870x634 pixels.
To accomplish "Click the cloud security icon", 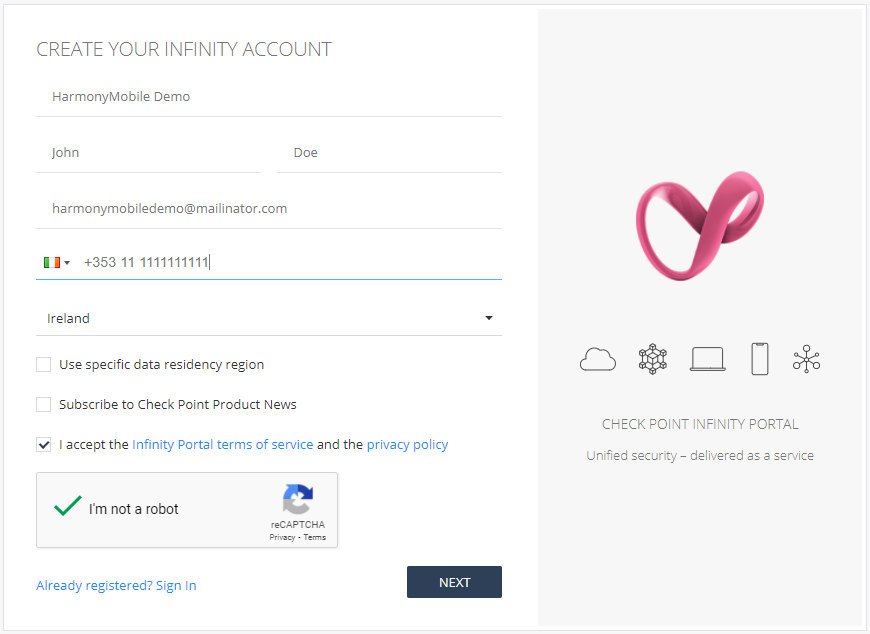I will [598, 359].
